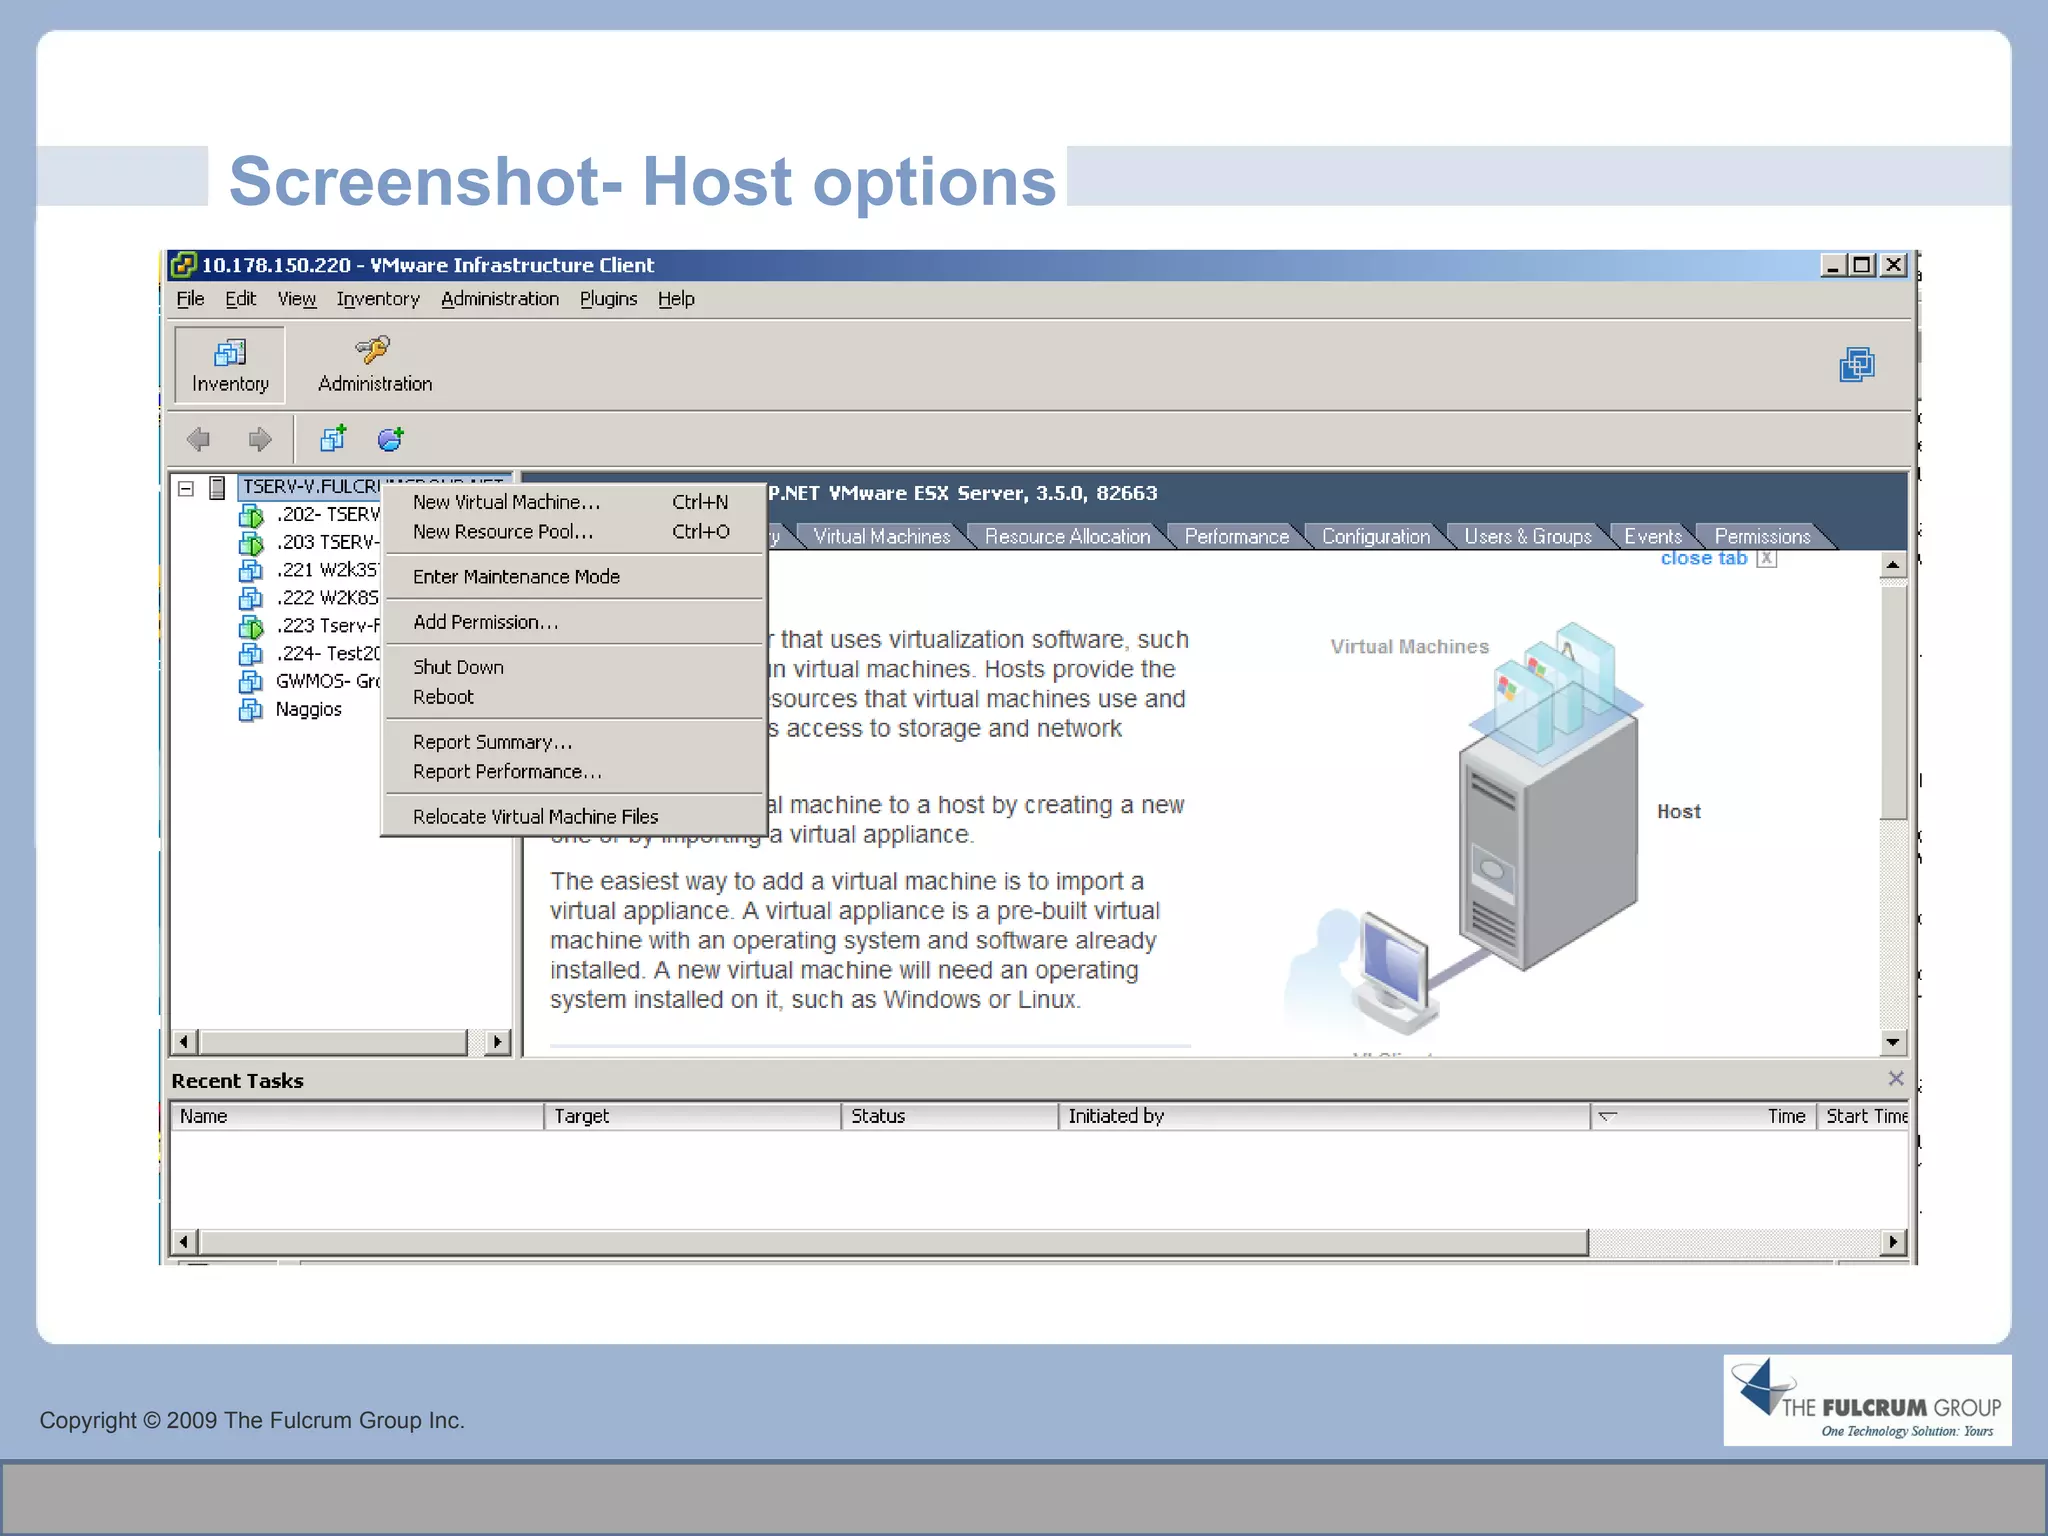2048x1536 pixels.
Task: Click the Time column header
Action: (x=1704, y=1116)
